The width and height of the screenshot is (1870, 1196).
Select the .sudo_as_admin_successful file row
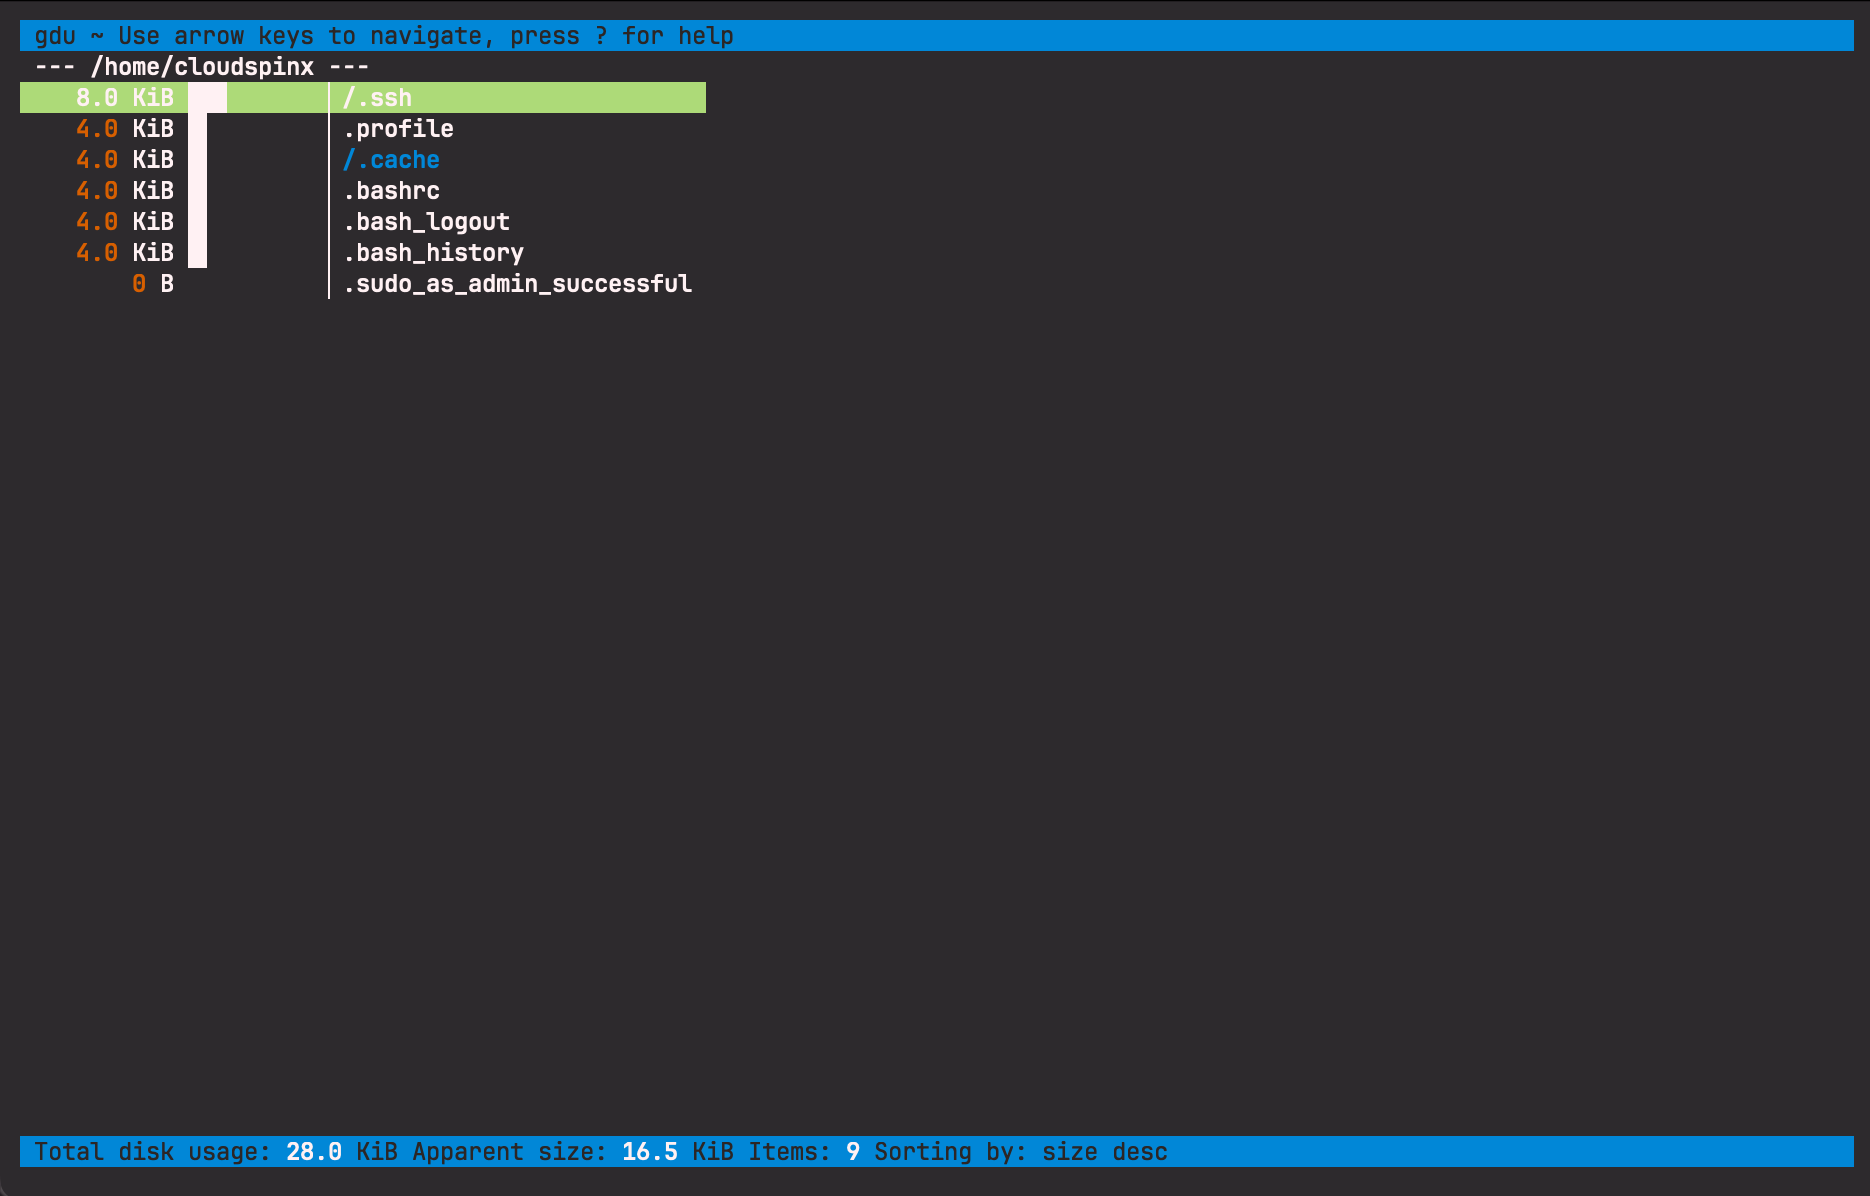coord(517,284)
